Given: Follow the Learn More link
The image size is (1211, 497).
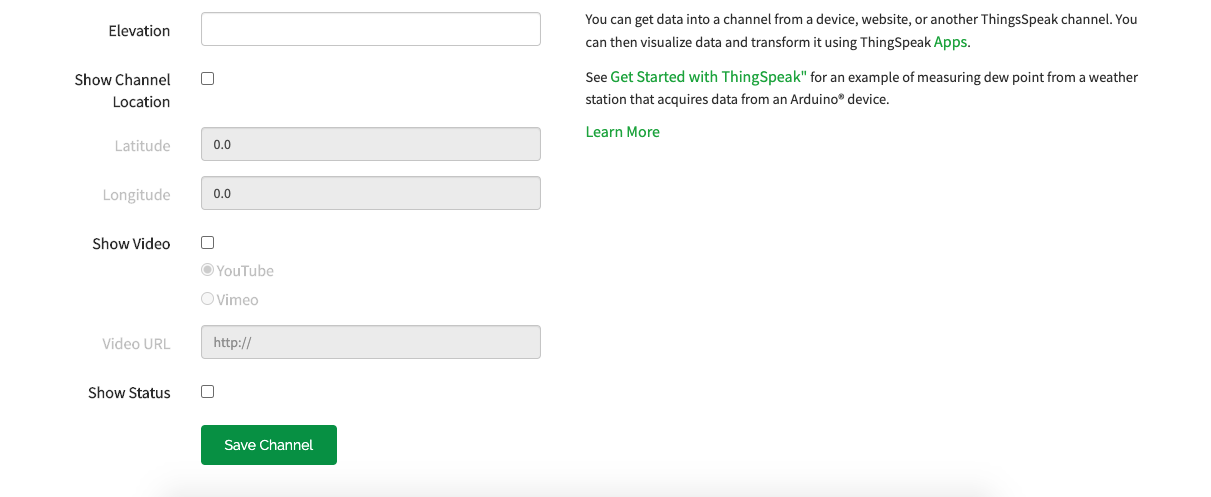Looking at the screenshot, I should click(x=622, y=132).
